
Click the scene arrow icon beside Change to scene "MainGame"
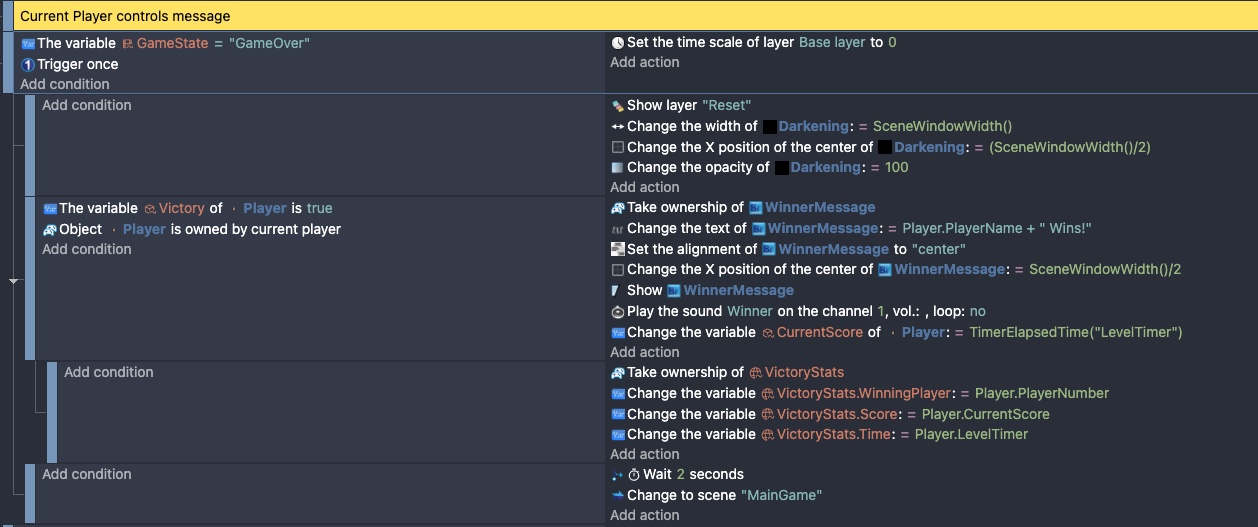(x=618, y=496)
